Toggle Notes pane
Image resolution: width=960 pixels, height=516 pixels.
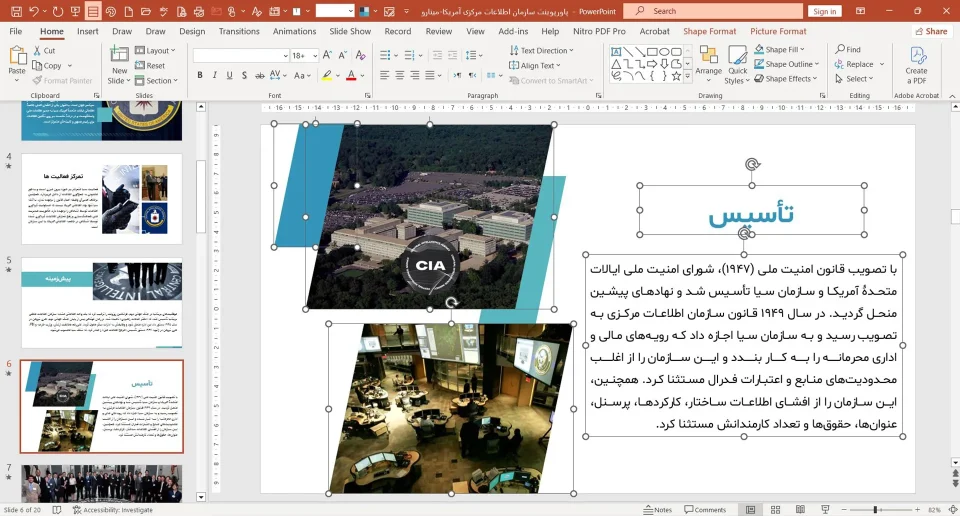(x=658, y=509)
